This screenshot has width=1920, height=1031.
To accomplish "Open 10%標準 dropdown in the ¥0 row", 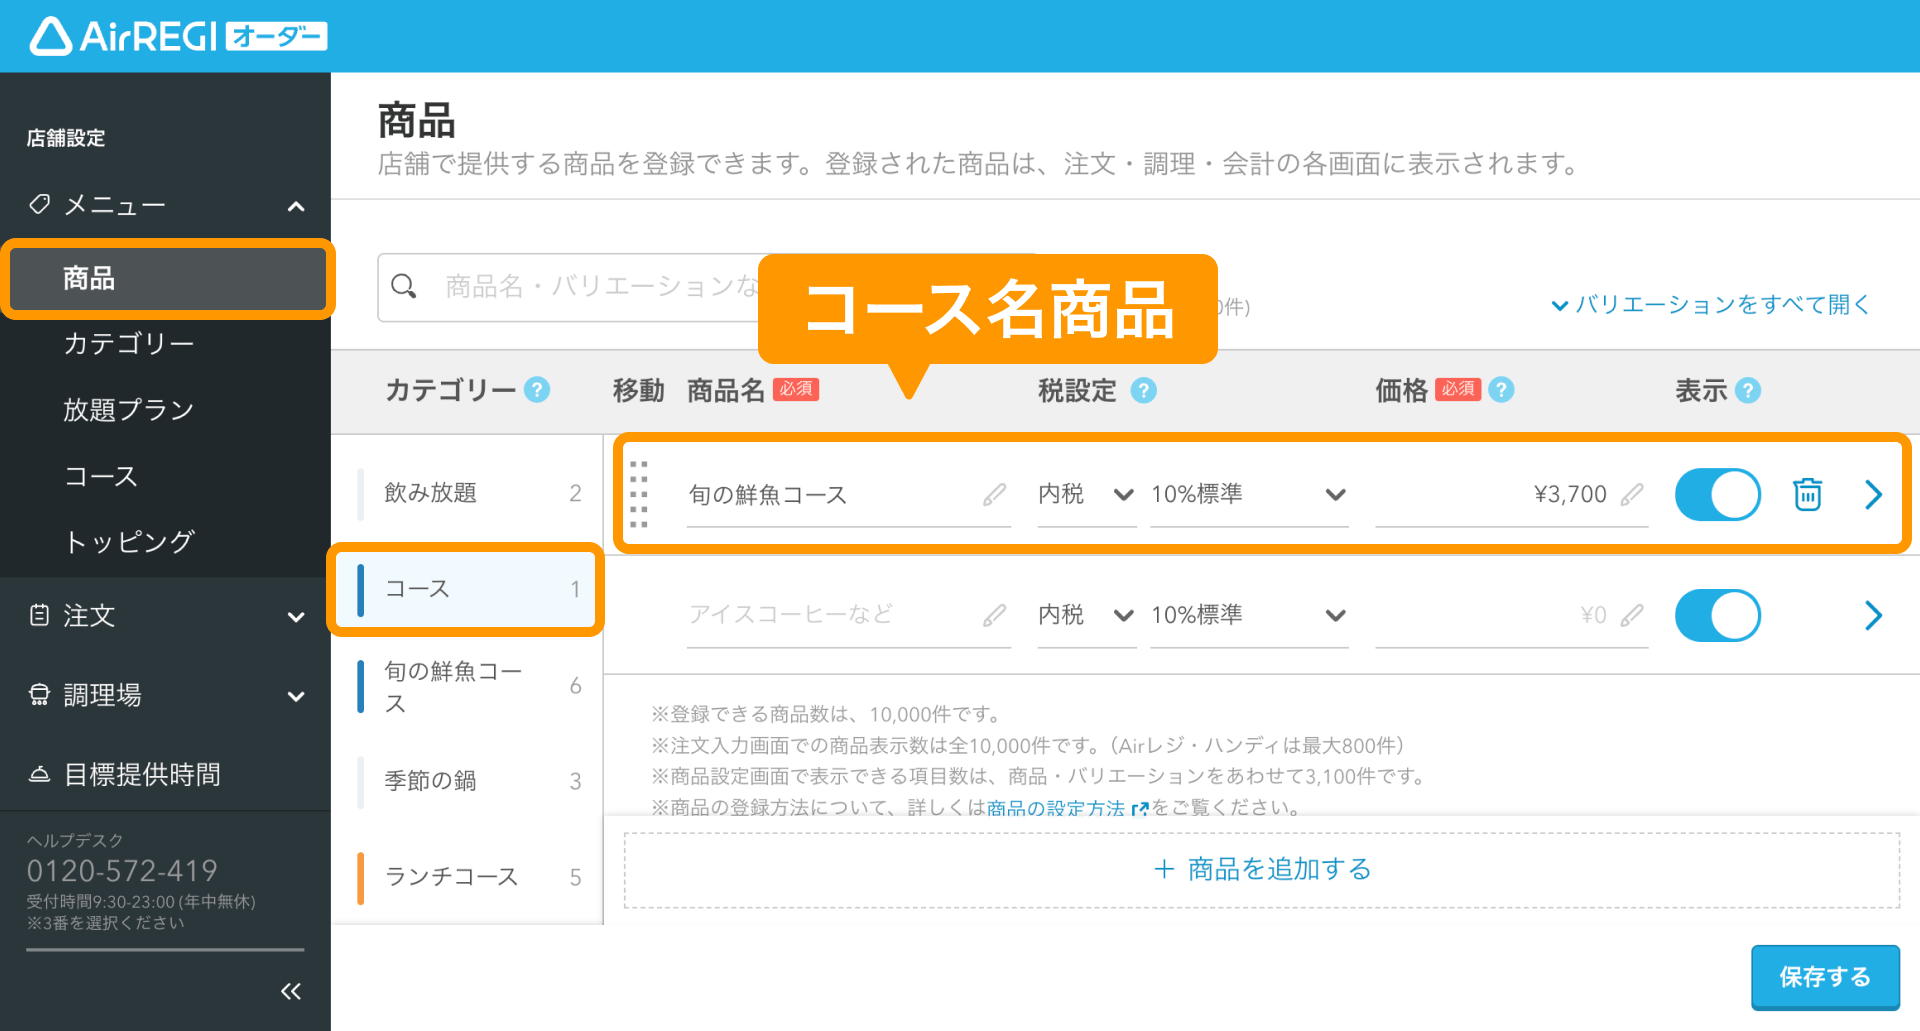I will pyautogui.click(x=1249, y=615).
